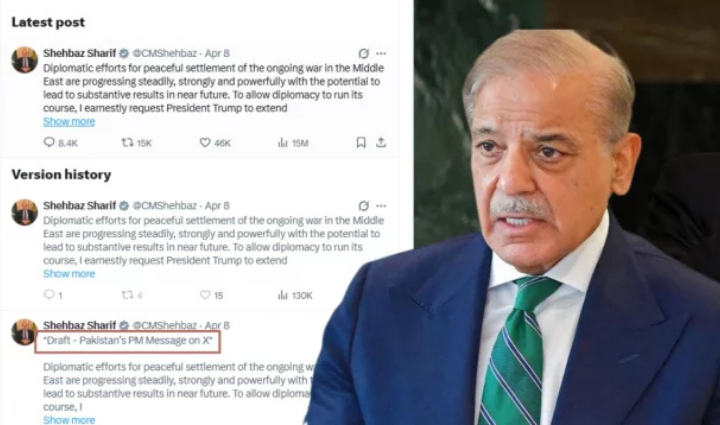Expand draft version post with Show more
This screenshot has height=425, width=720.
[x=69, y=419]
